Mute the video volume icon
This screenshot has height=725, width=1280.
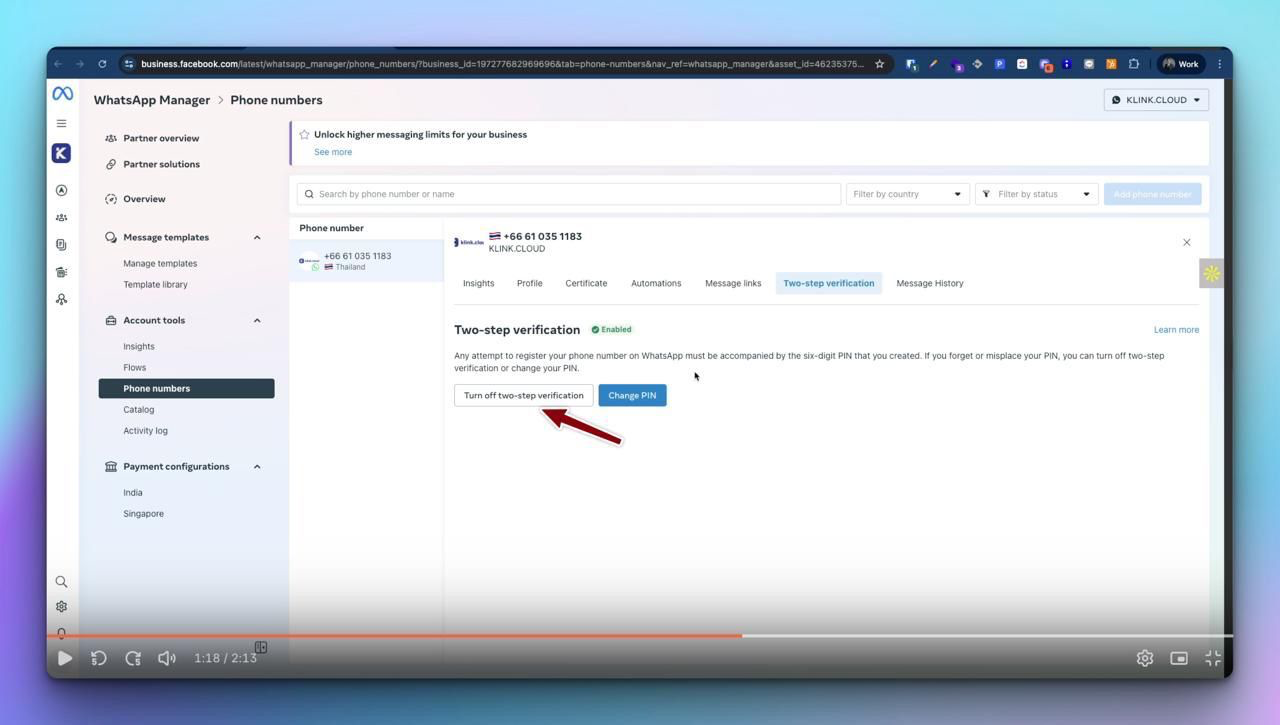pyautogui.click(x=167, y=658)
